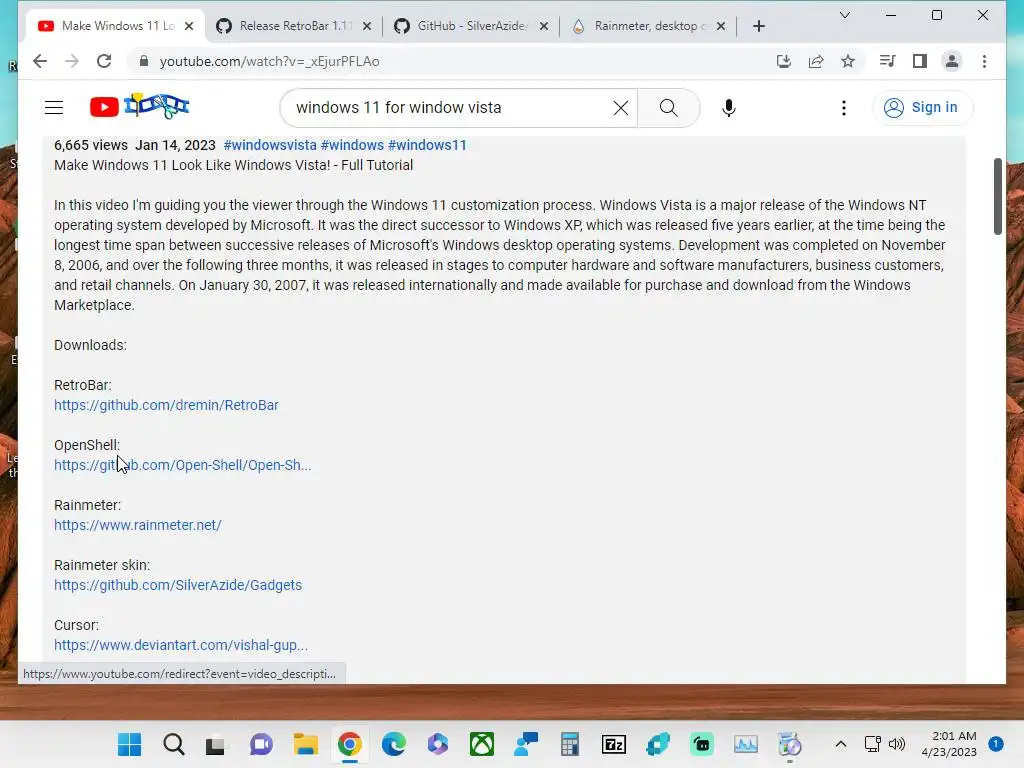The image size is (1024, 768).
Task: Open the notification badge in tray
Action: pyautogui.click(x=996, y=744)
